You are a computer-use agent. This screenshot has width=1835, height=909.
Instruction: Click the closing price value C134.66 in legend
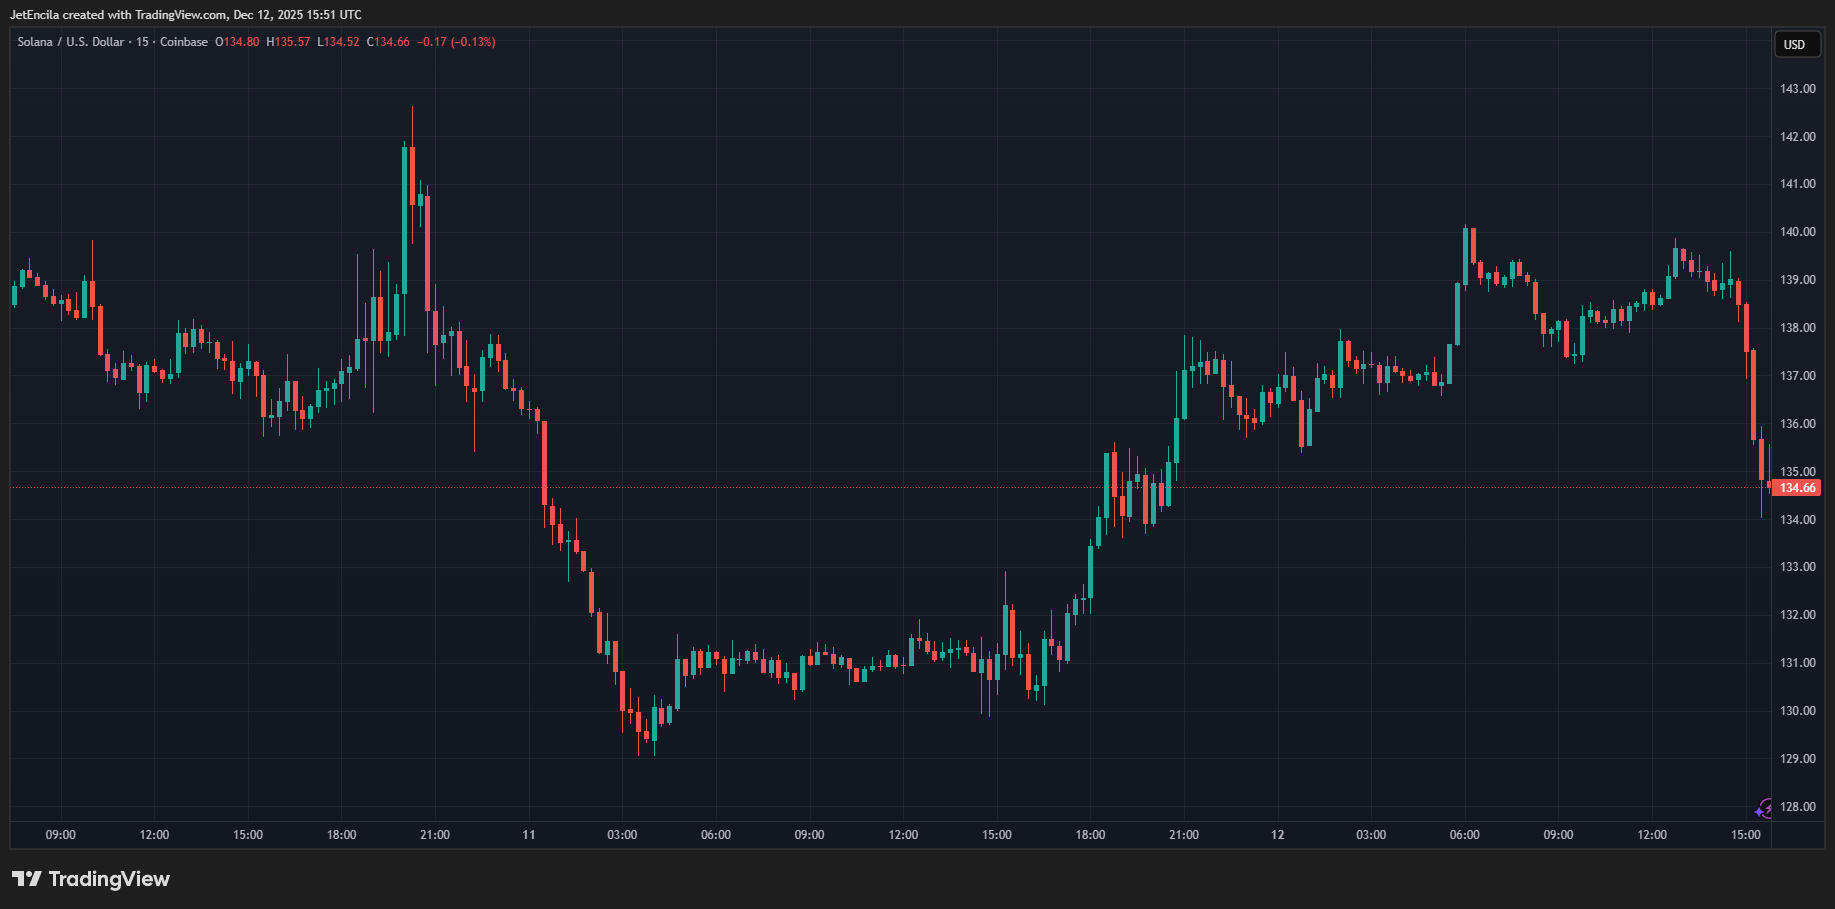coord(388,42)
